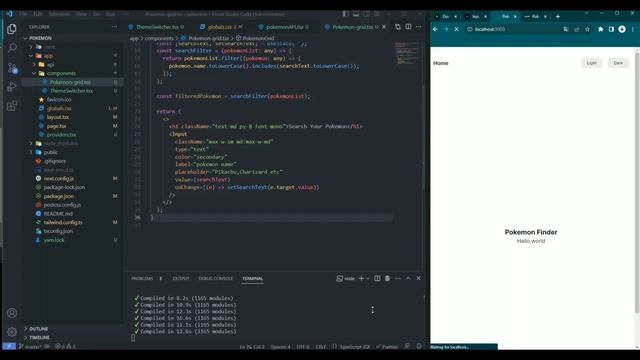Stop loading the browser page

456,29
